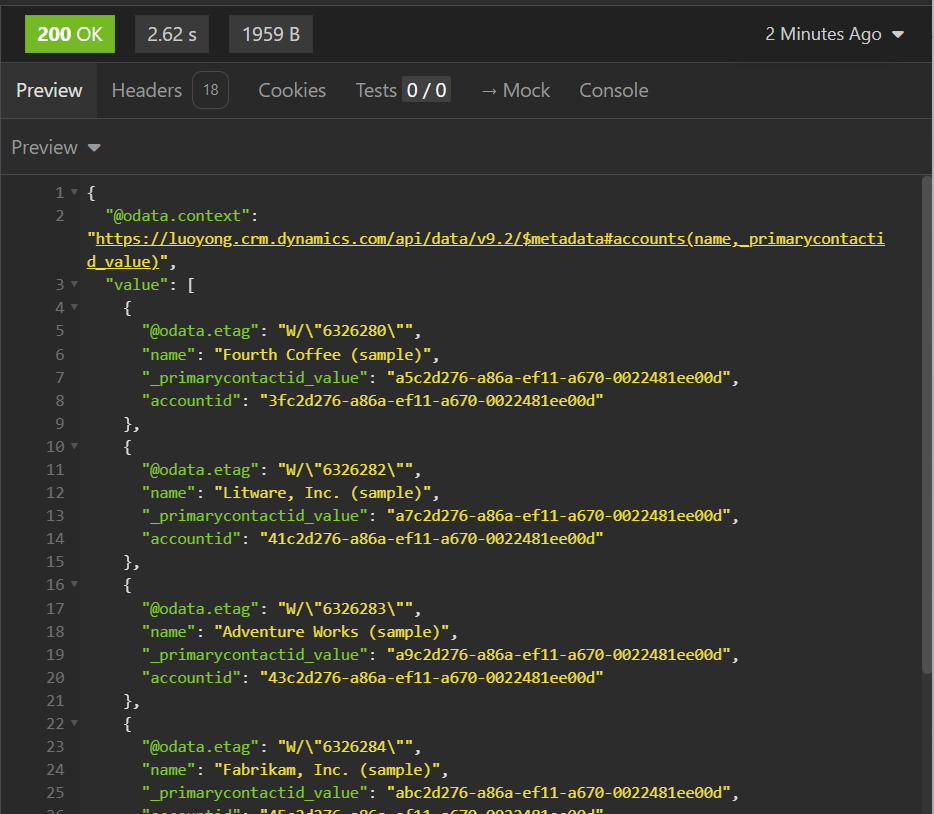Viewport: 934px width, 814px height.
Task: Click the 200 OK status badge
Action: click(70, 34)
